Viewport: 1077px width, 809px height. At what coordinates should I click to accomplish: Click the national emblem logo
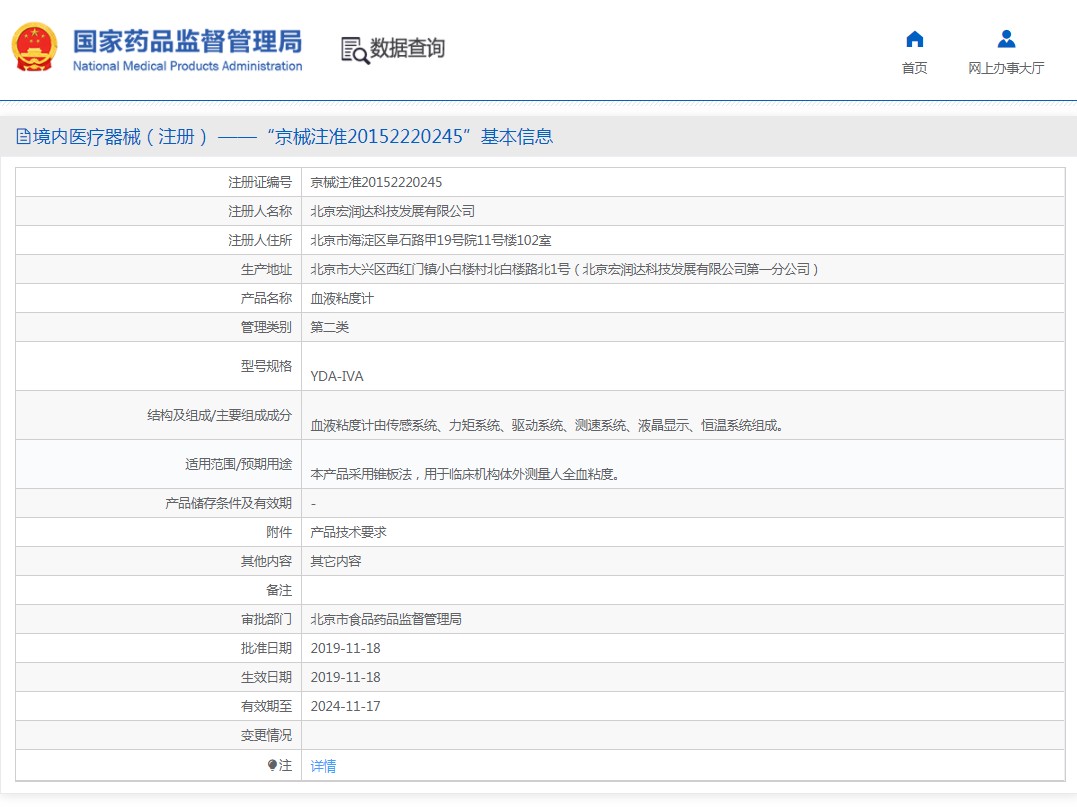[x=34, y=47]
